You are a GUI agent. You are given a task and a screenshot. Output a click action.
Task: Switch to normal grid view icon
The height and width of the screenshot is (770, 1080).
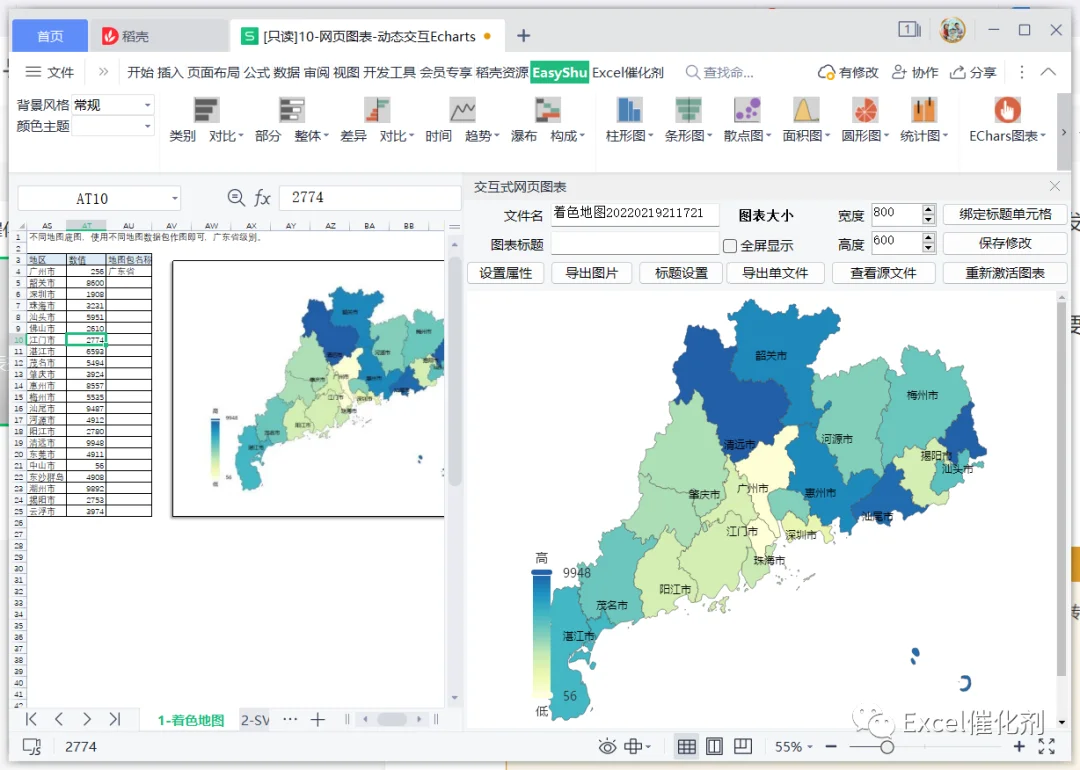(687, 747)
